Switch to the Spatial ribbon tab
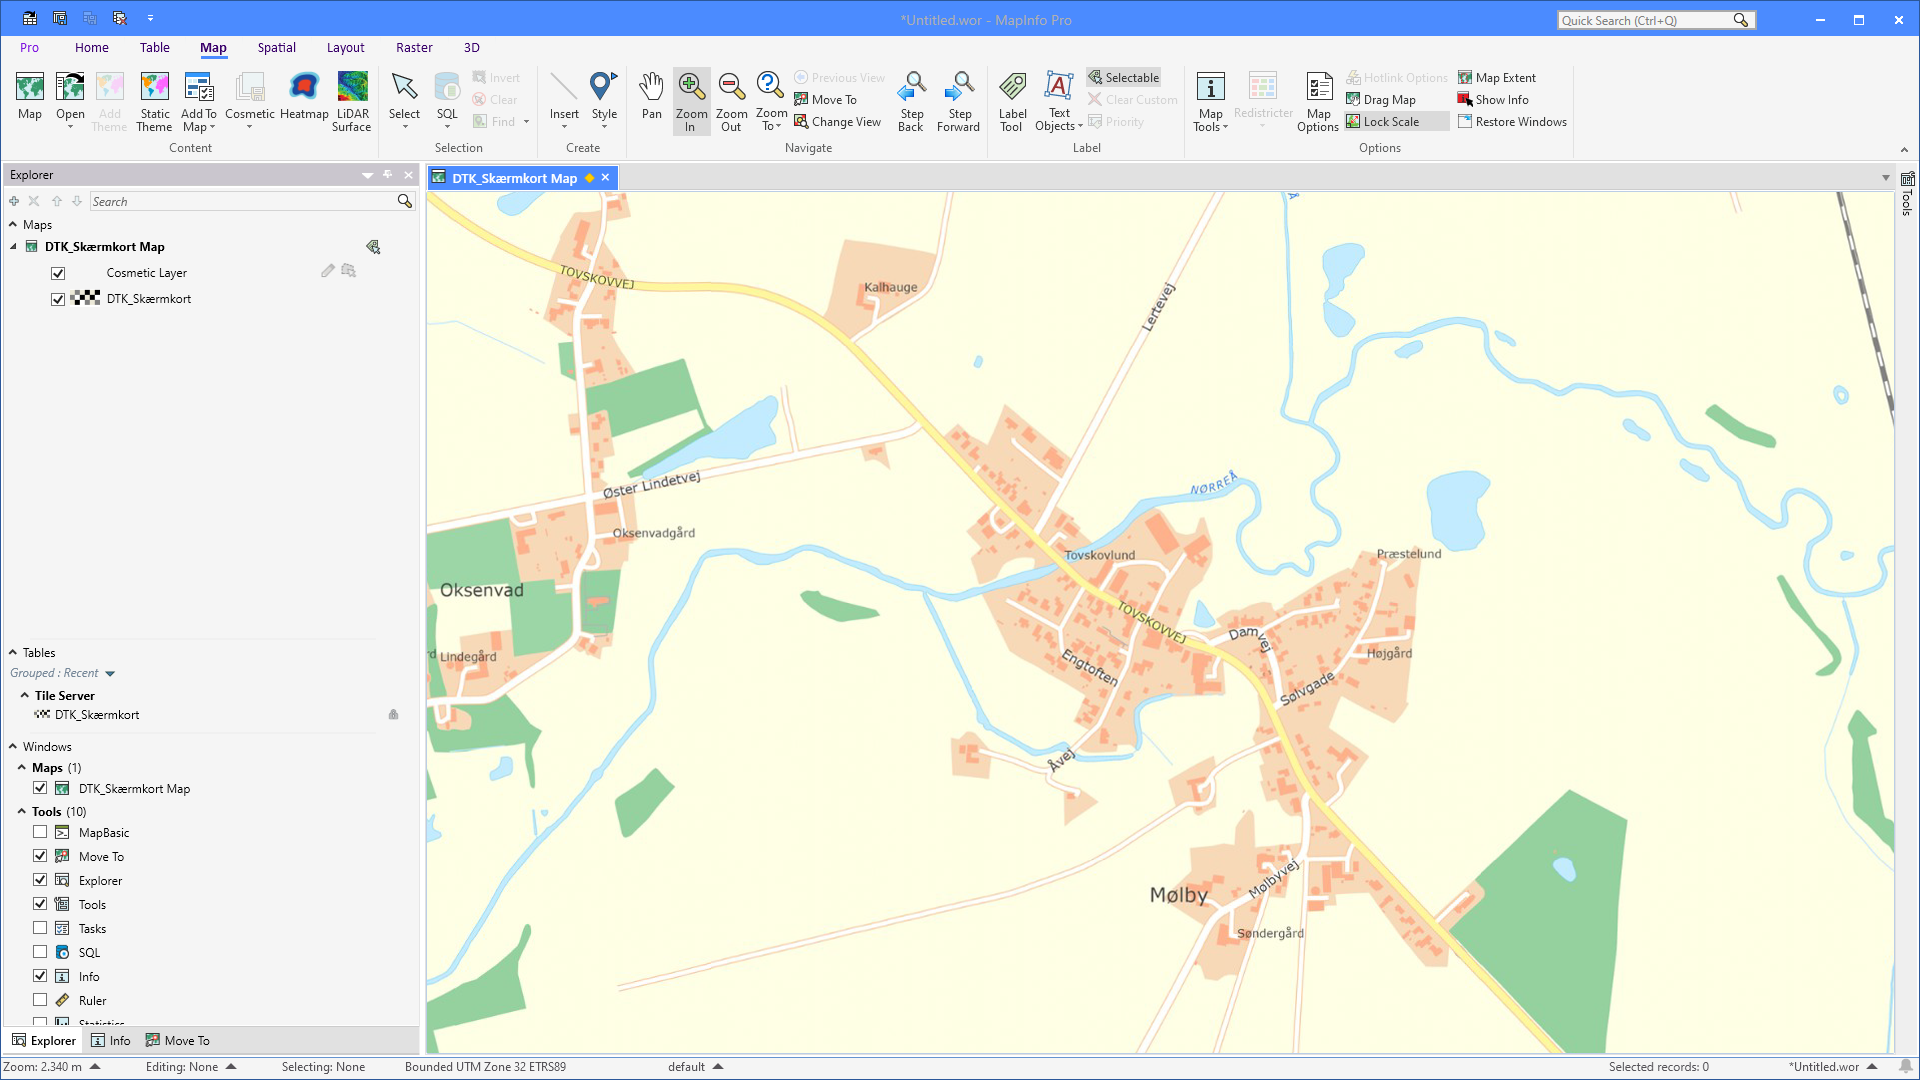This screenshot has height=1080, width=1920. pyautogui.click(x=276, y=47)
